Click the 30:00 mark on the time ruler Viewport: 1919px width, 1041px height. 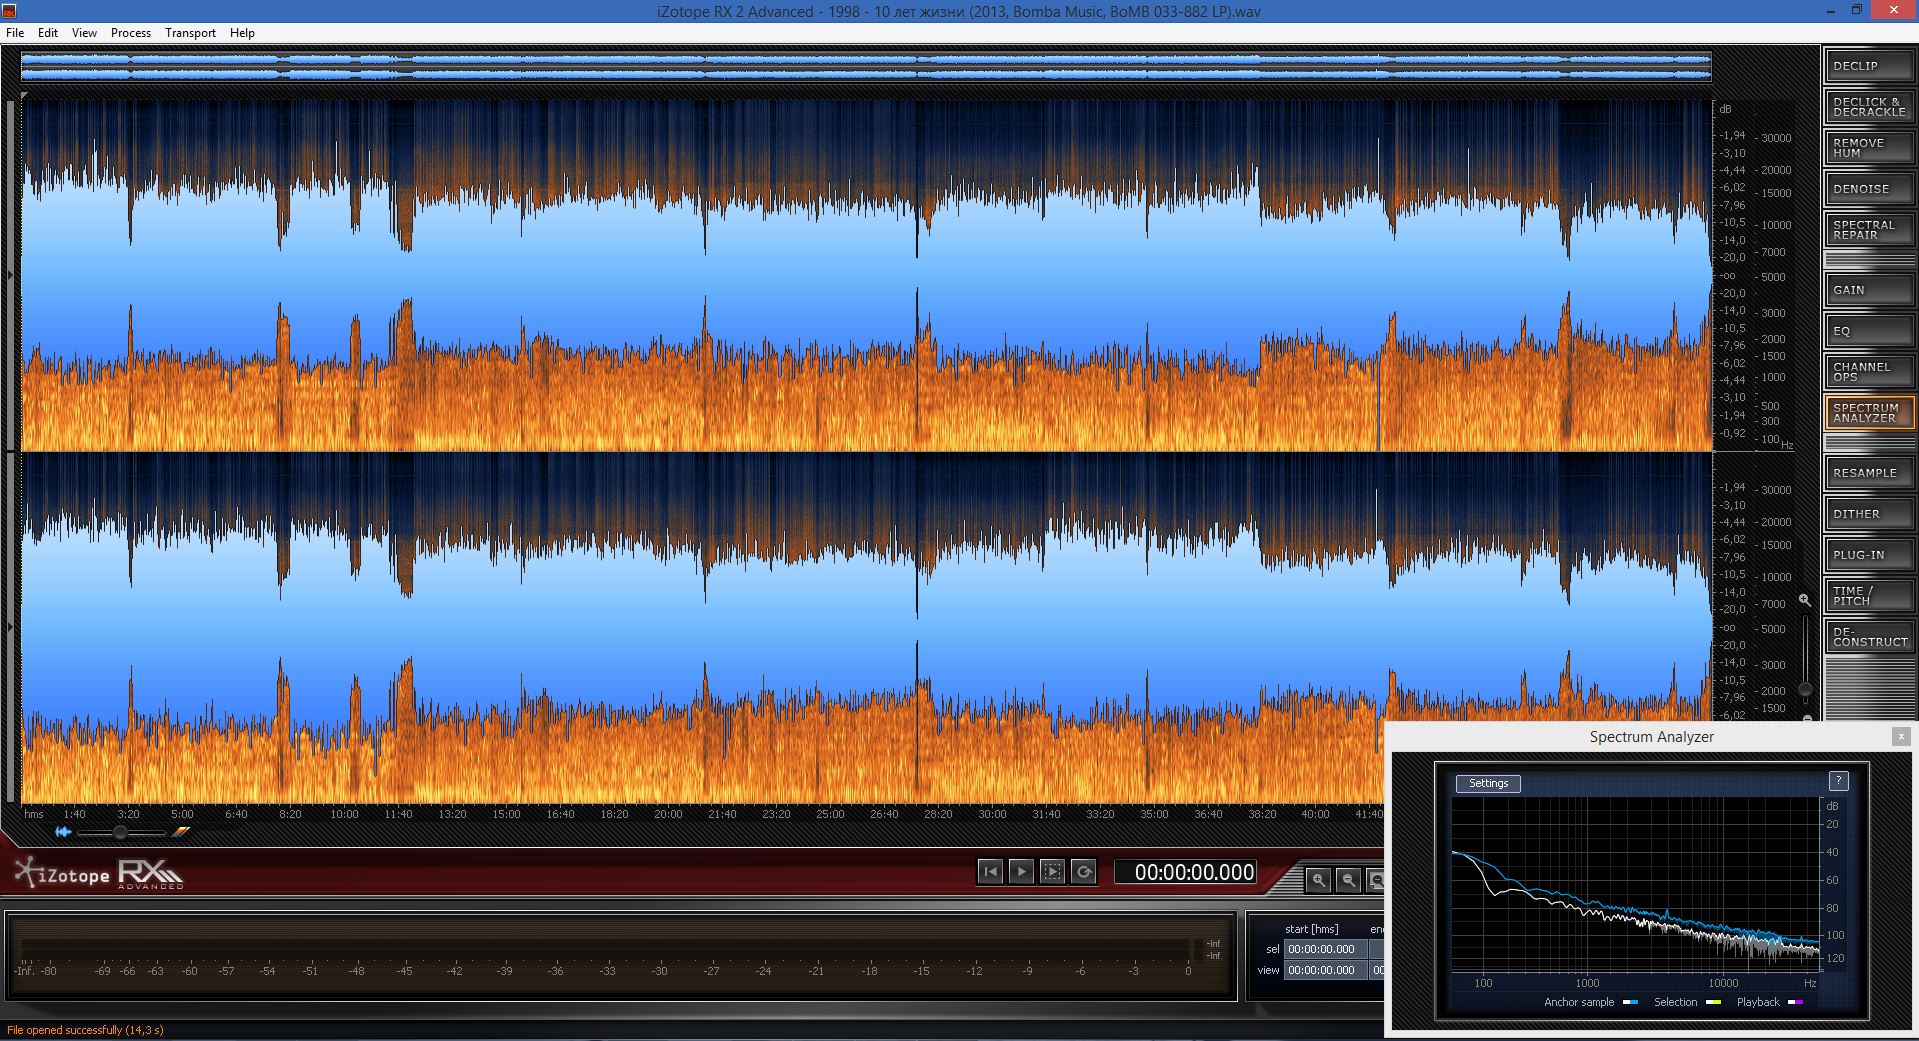(992, 814)
